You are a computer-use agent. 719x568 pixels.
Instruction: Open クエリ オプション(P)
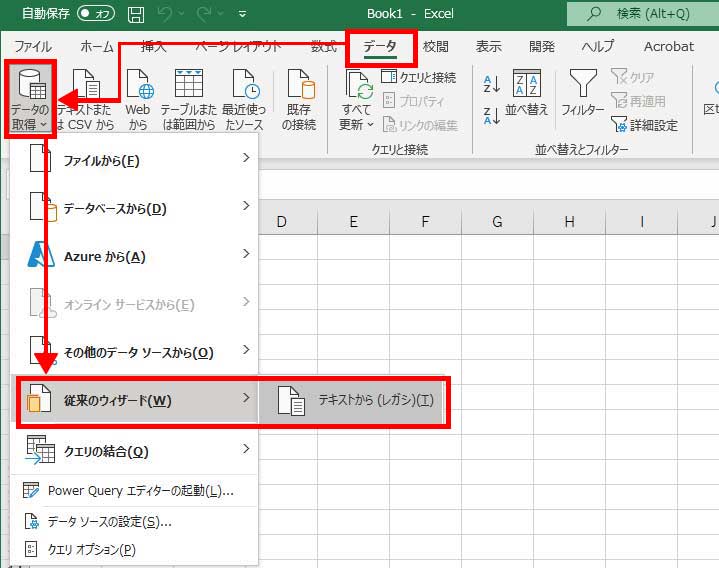[134, 549]
